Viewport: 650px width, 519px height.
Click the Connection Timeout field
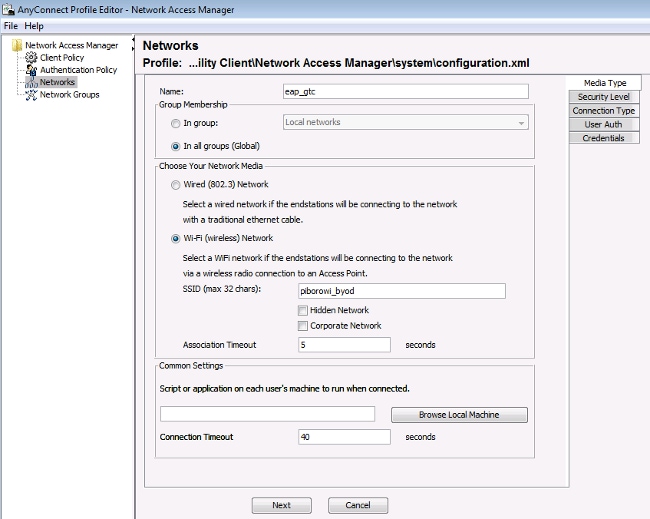tap(344, 437)
